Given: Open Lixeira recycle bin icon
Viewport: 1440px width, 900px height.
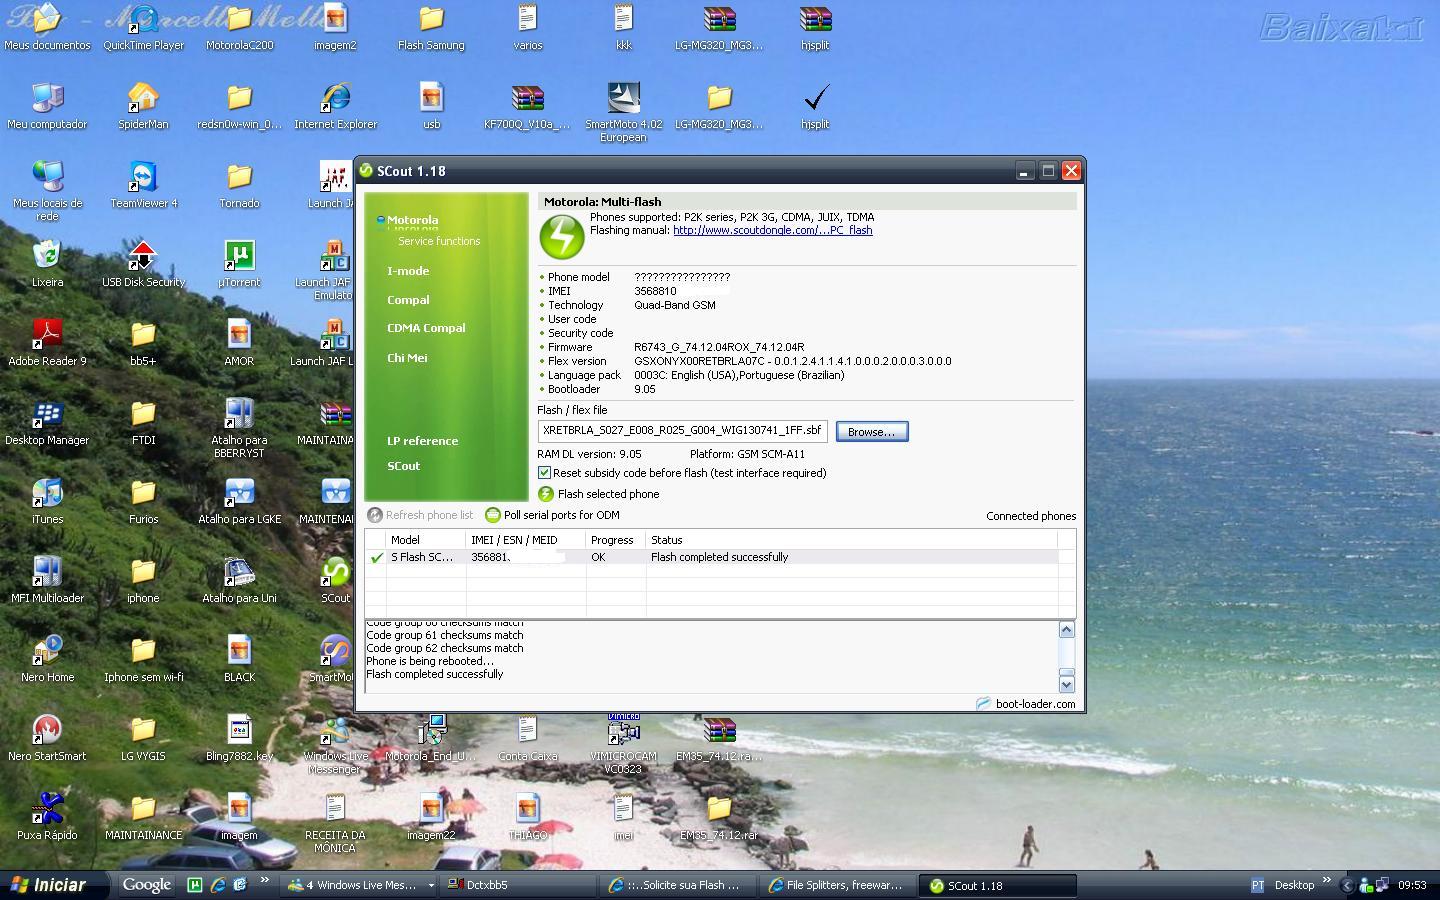Looking at the screenshot, I should (47, 263).
